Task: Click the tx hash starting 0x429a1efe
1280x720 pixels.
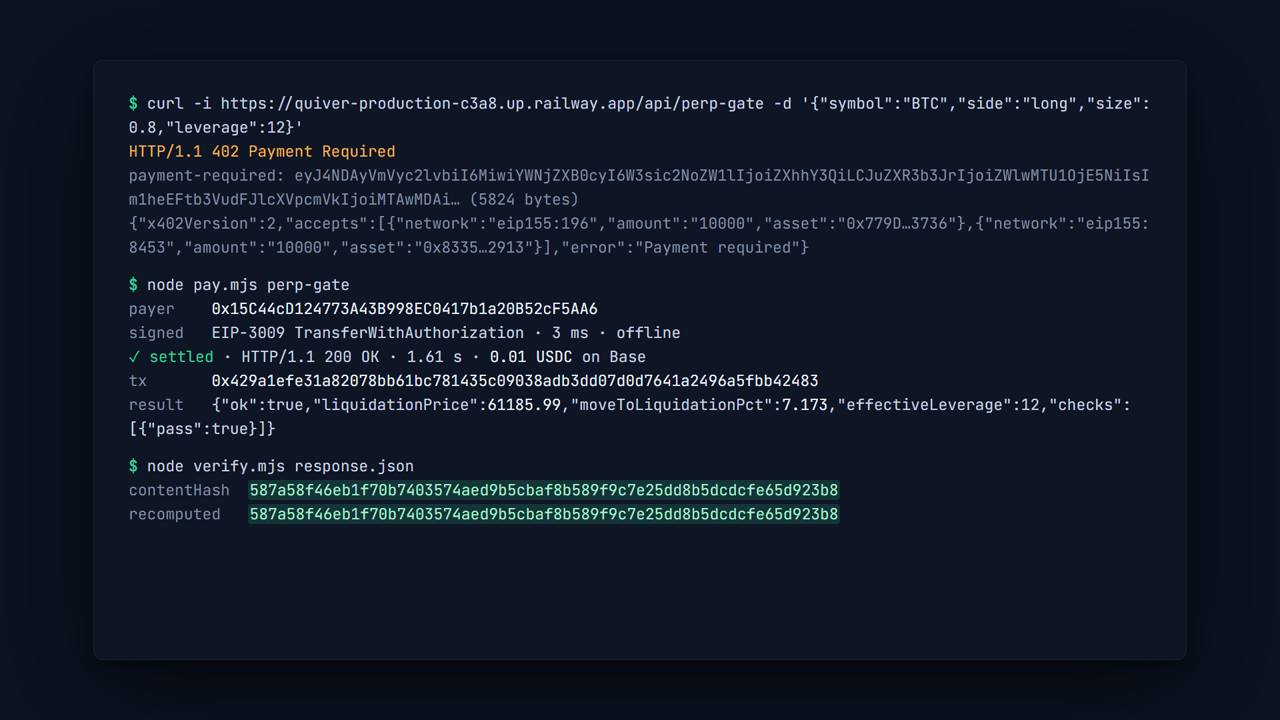Action: [x=515, y=381]
